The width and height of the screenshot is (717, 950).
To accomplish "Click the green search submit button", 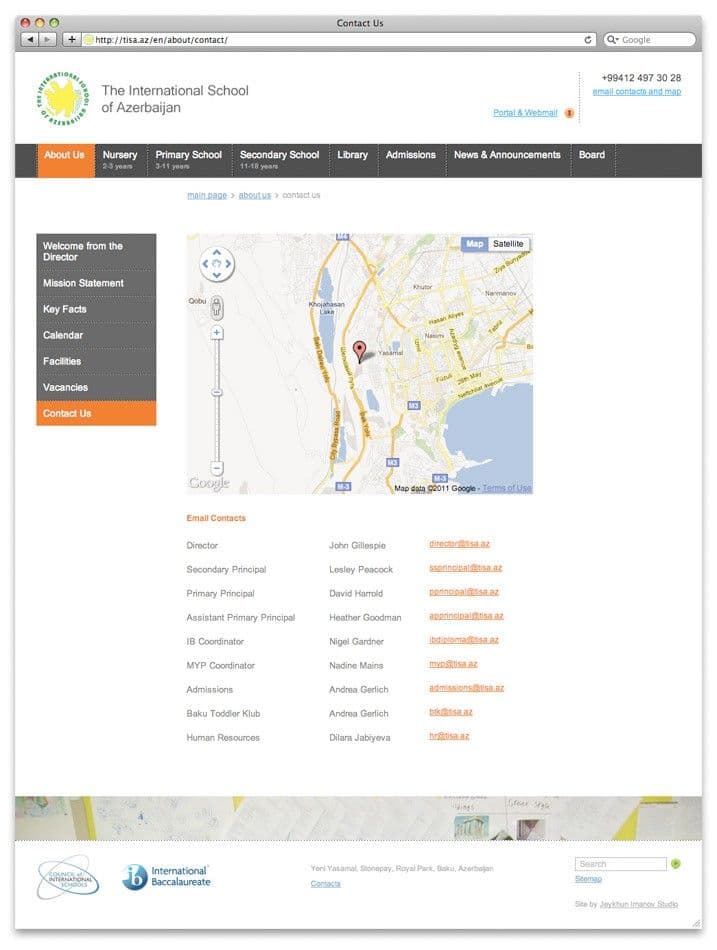I will coord(676,863).
